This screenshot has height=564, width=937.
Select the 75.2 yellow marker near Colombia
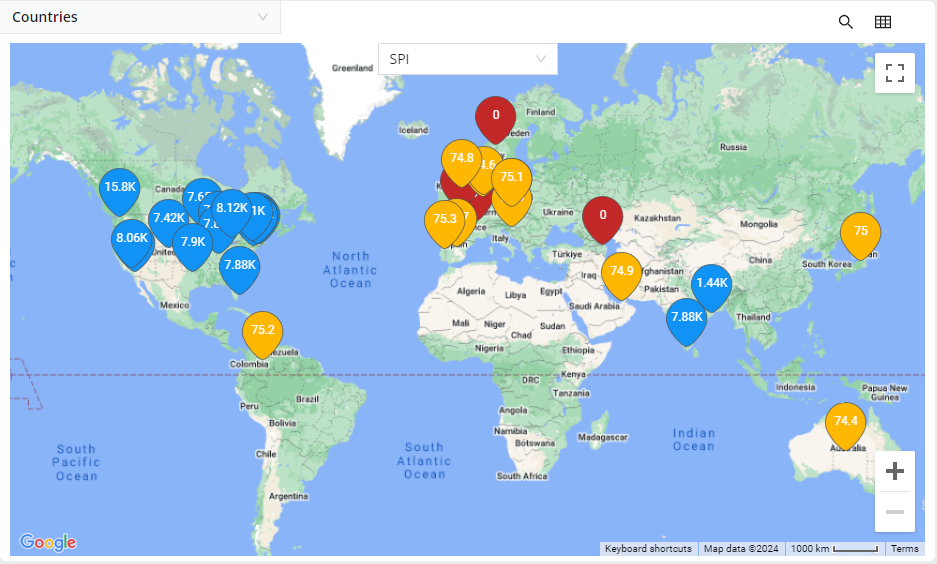262,335
